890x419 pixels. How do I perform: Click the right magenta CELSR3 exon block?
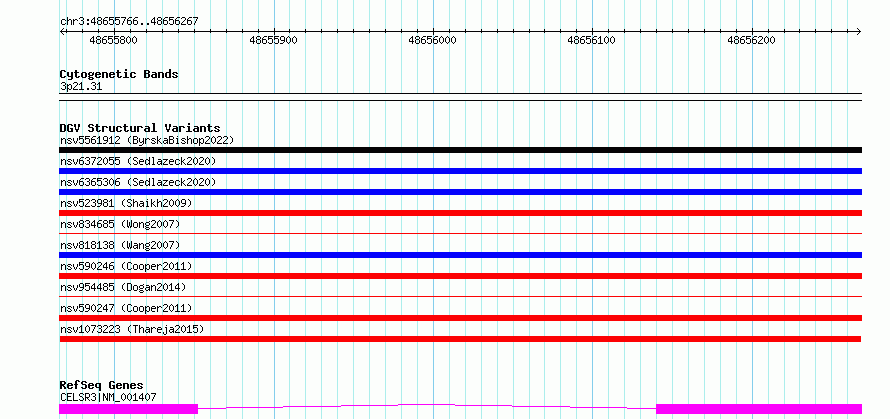(x=759, y=409)
